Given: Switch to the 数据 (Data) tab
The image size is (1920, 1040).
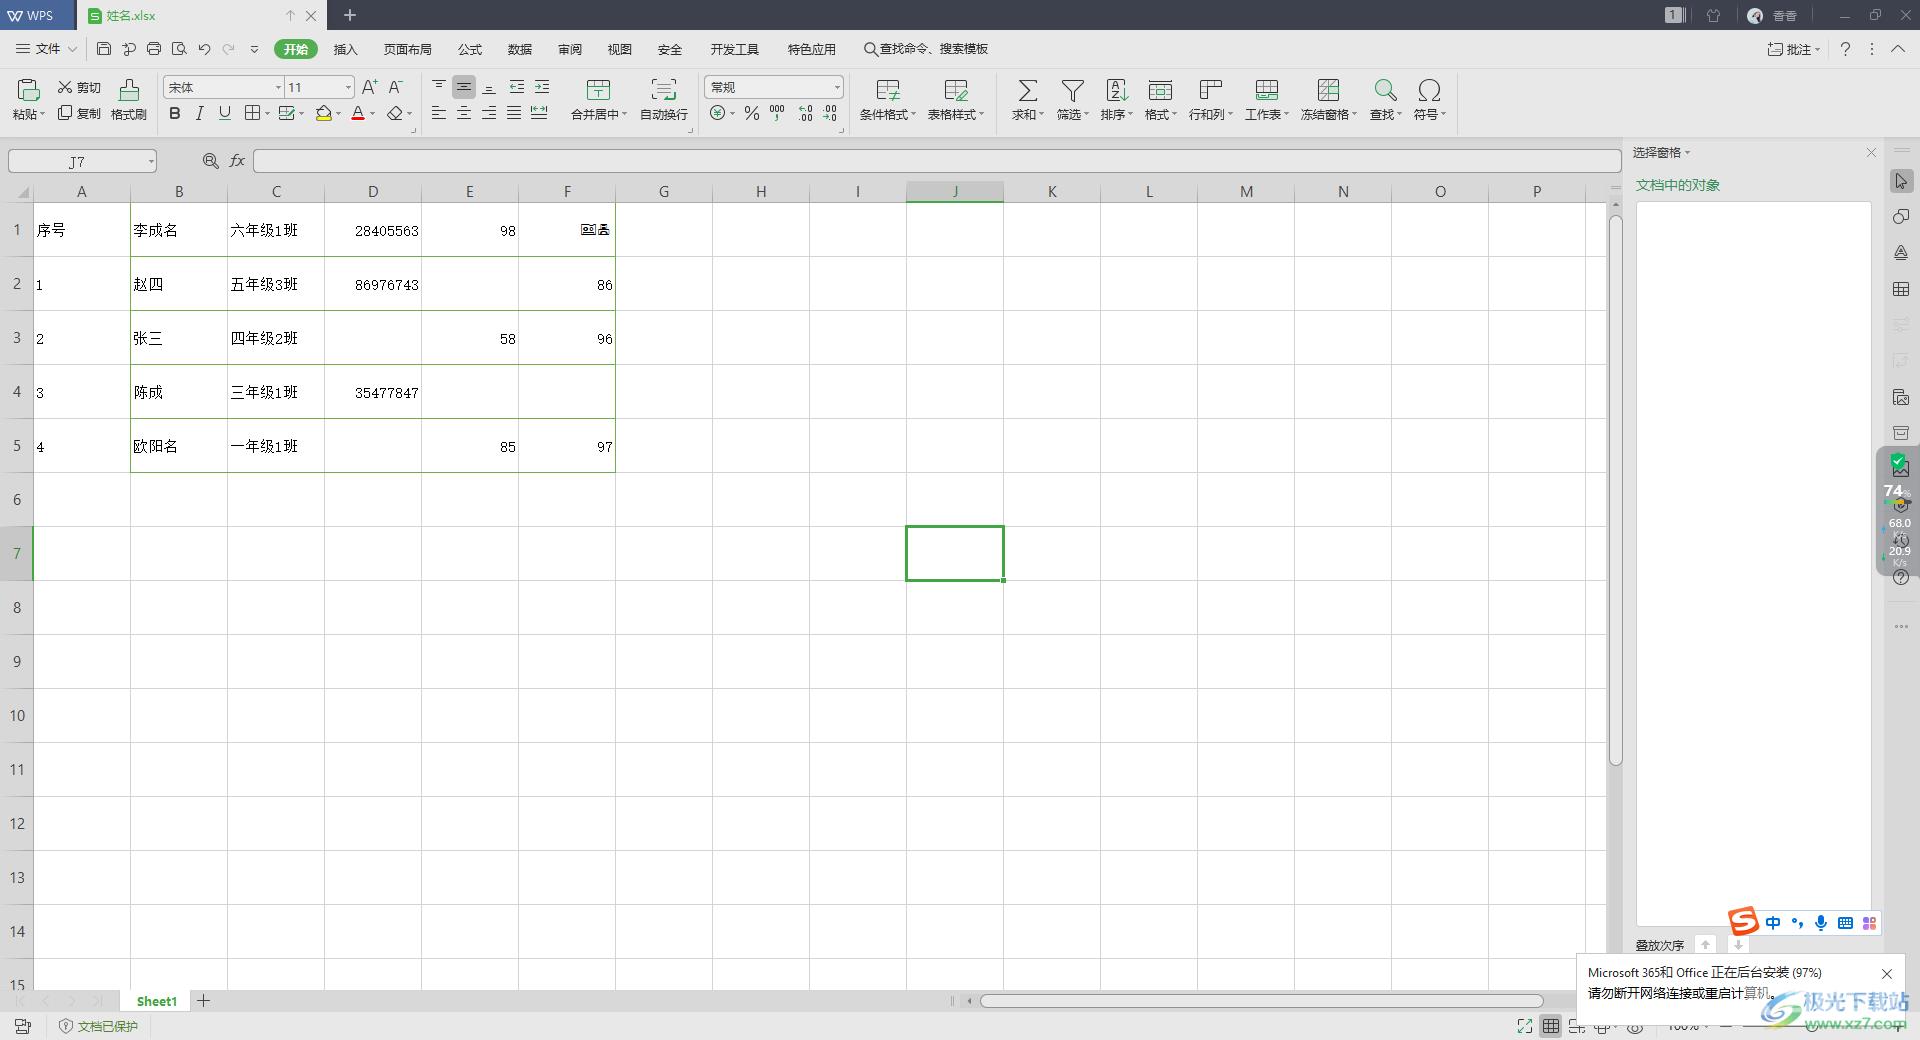Looking at the screenshot, I should click(519, 49).
